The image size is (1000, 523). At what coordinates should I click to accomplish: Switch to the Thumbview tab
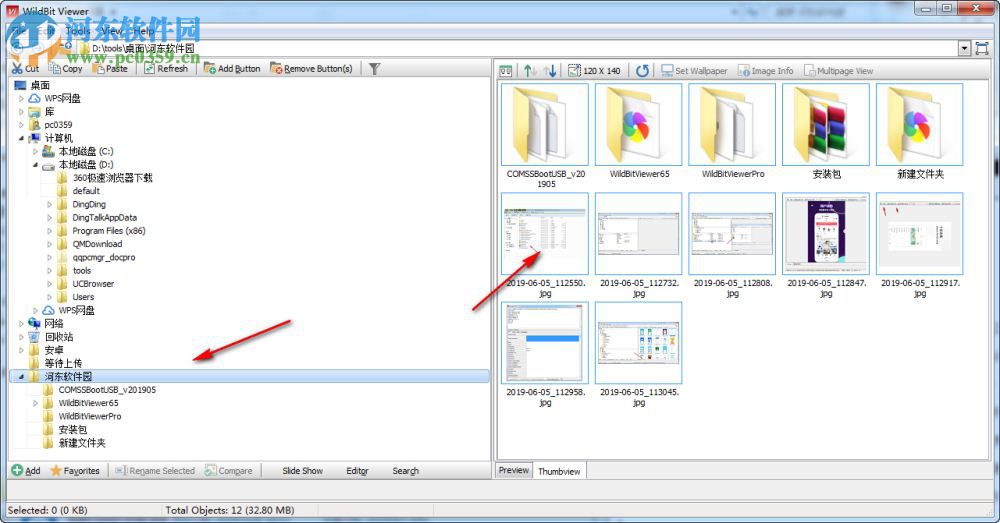[x=559, y=471]
